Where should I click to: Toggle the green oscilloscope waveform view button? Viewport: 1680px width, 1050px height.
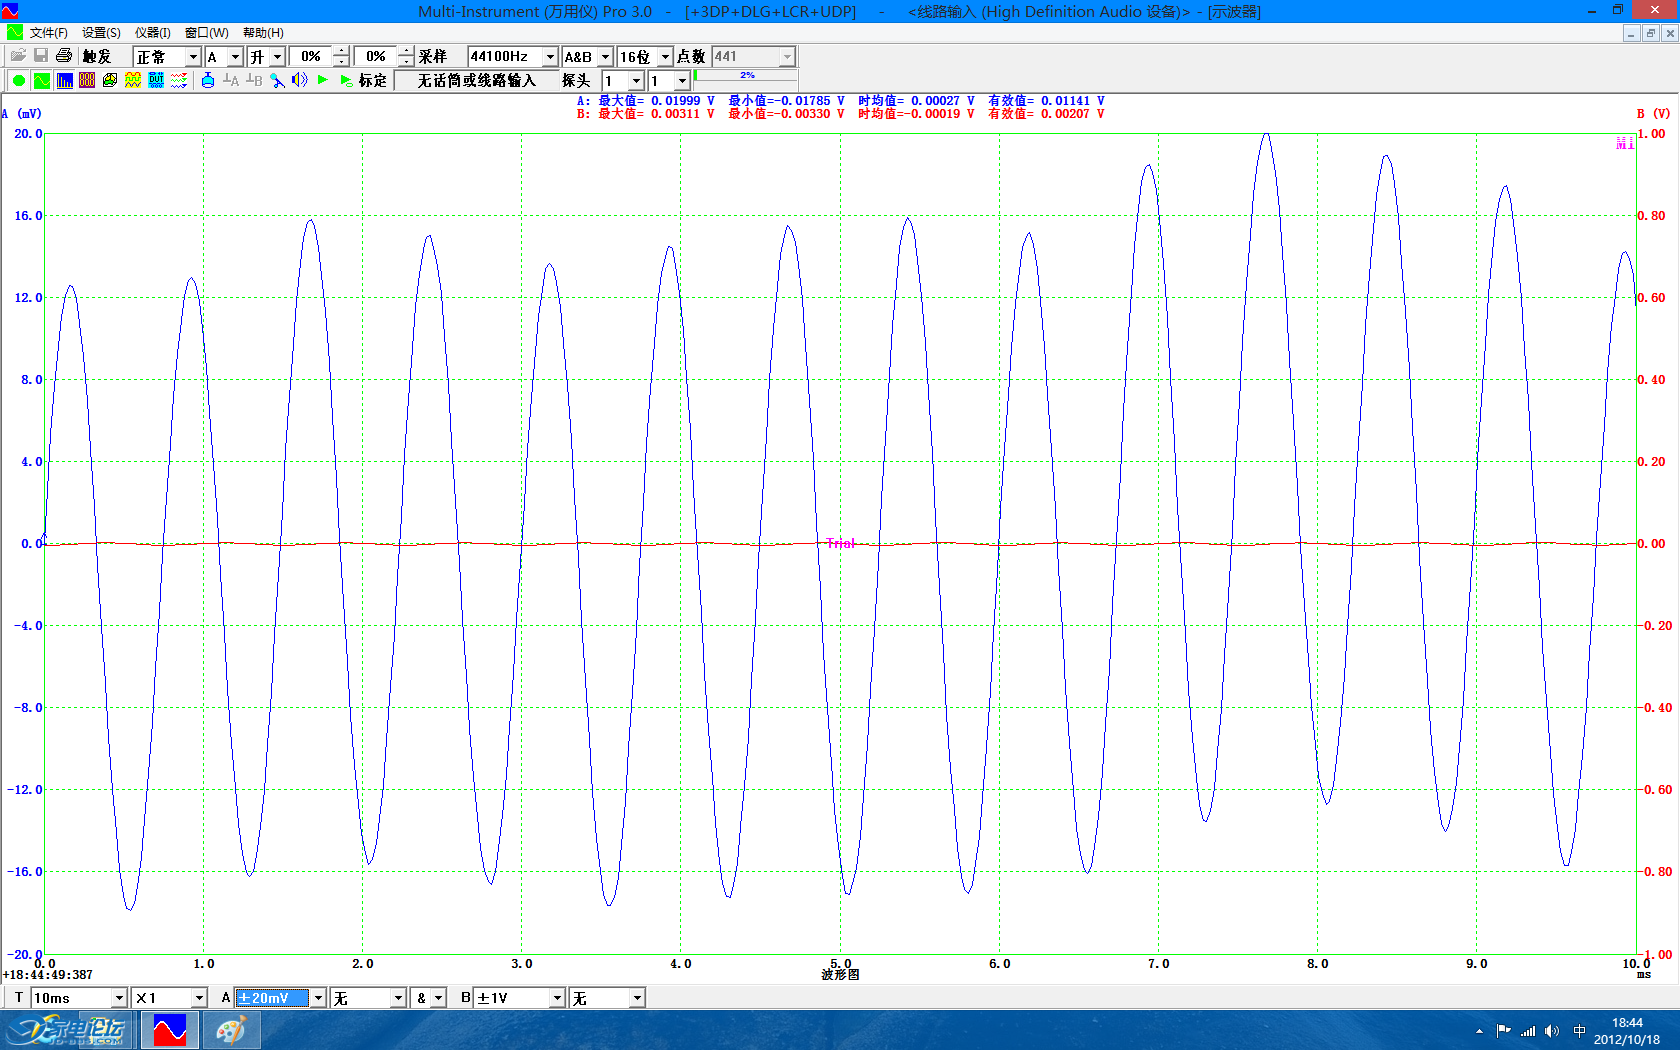[x=41, y=80]
